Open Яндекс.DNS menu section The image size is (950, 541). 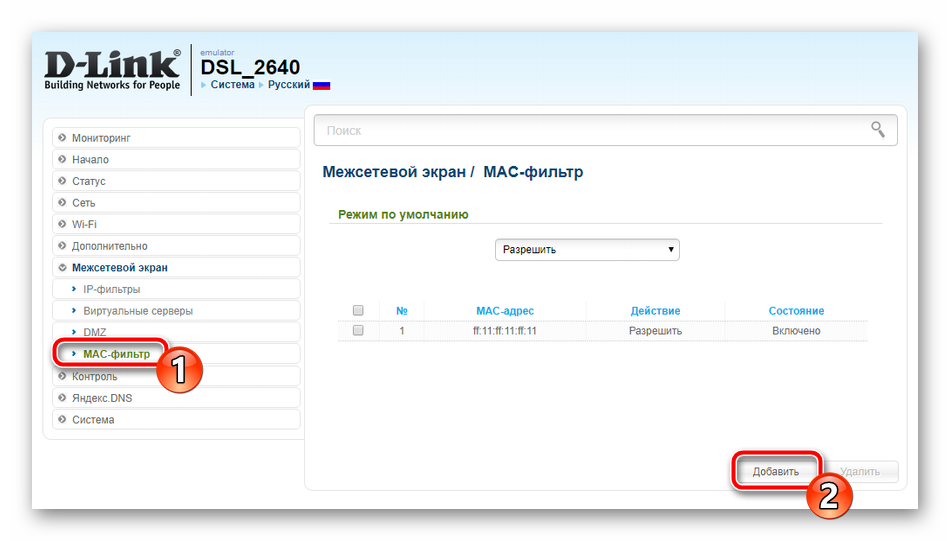[x=176, y=397]
